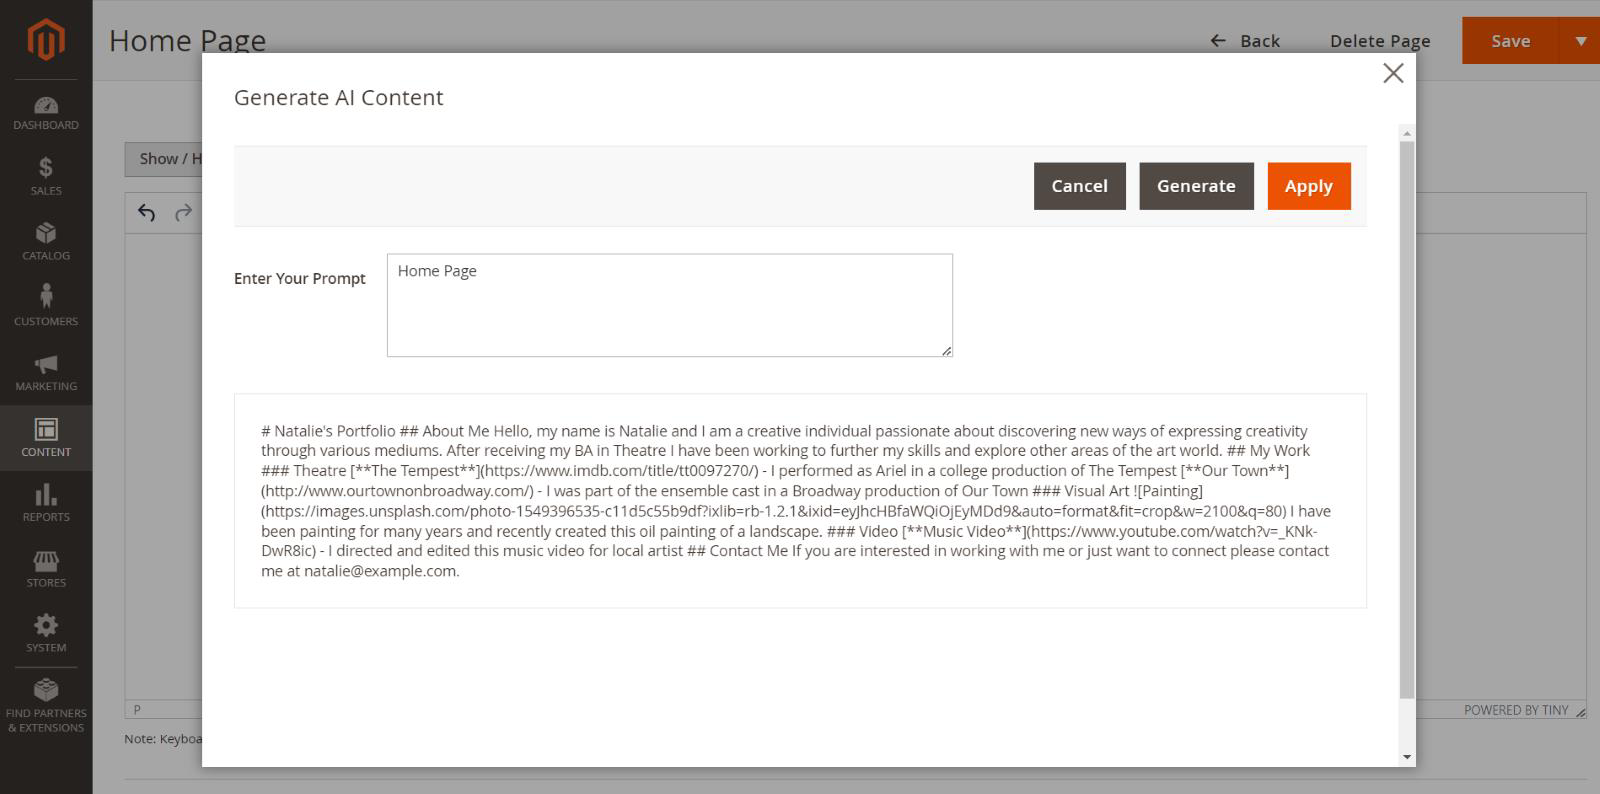Viewport: 1600px width, 794px height.
Task: Close the Generate AI Content modal
Action: click(x=1393, y=73)
